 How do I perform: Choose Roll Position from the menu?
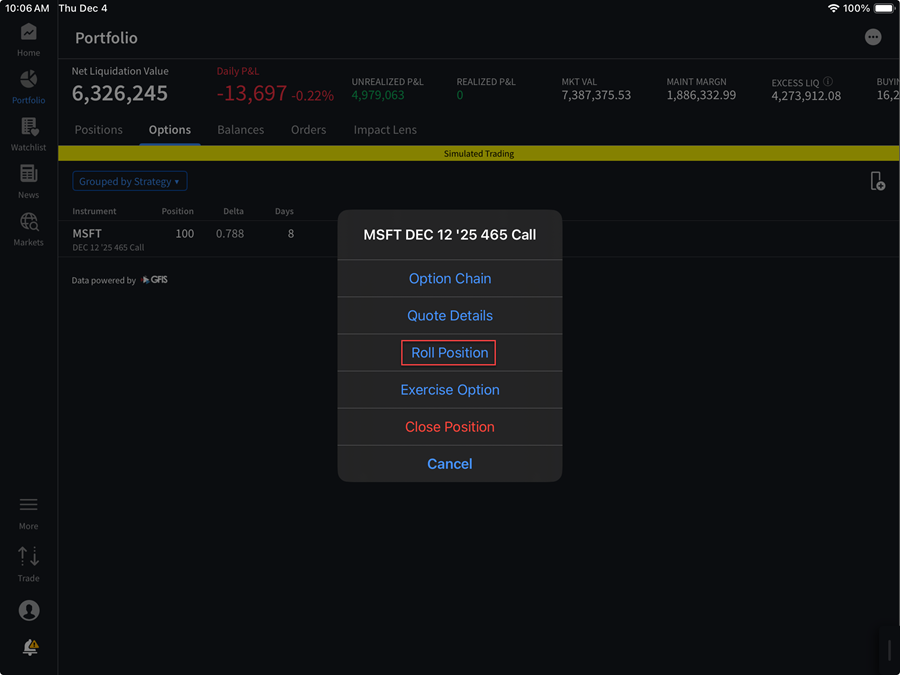coord(449,353)
